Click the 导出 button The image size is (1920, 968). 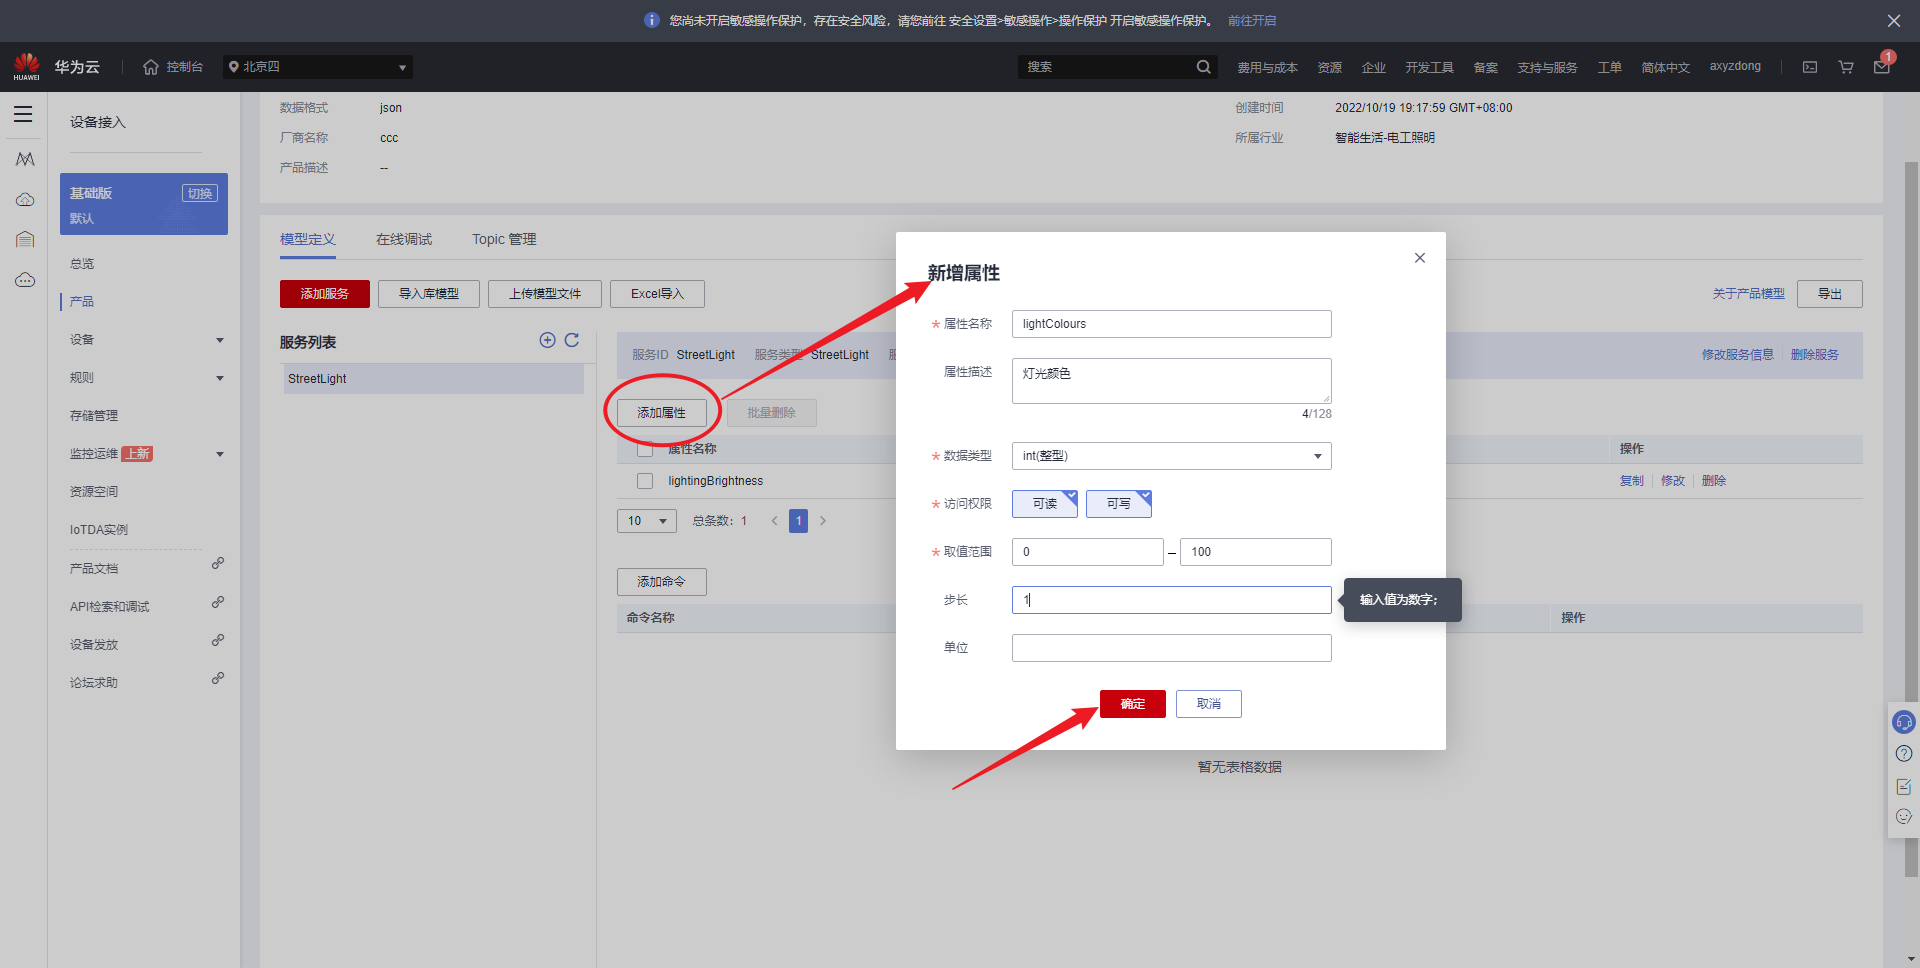(1830, 294)
